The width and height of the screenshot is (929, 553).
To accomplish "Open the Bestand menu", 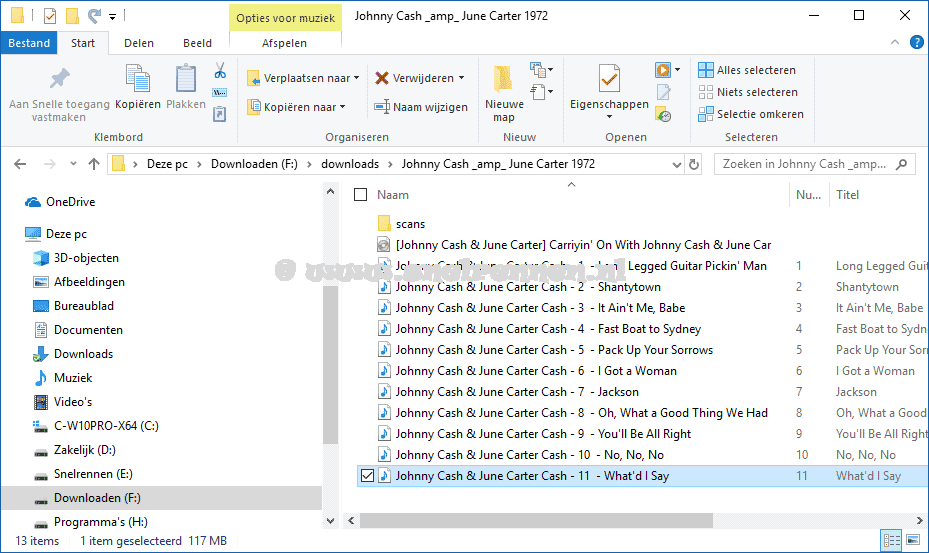I will 29,43.
